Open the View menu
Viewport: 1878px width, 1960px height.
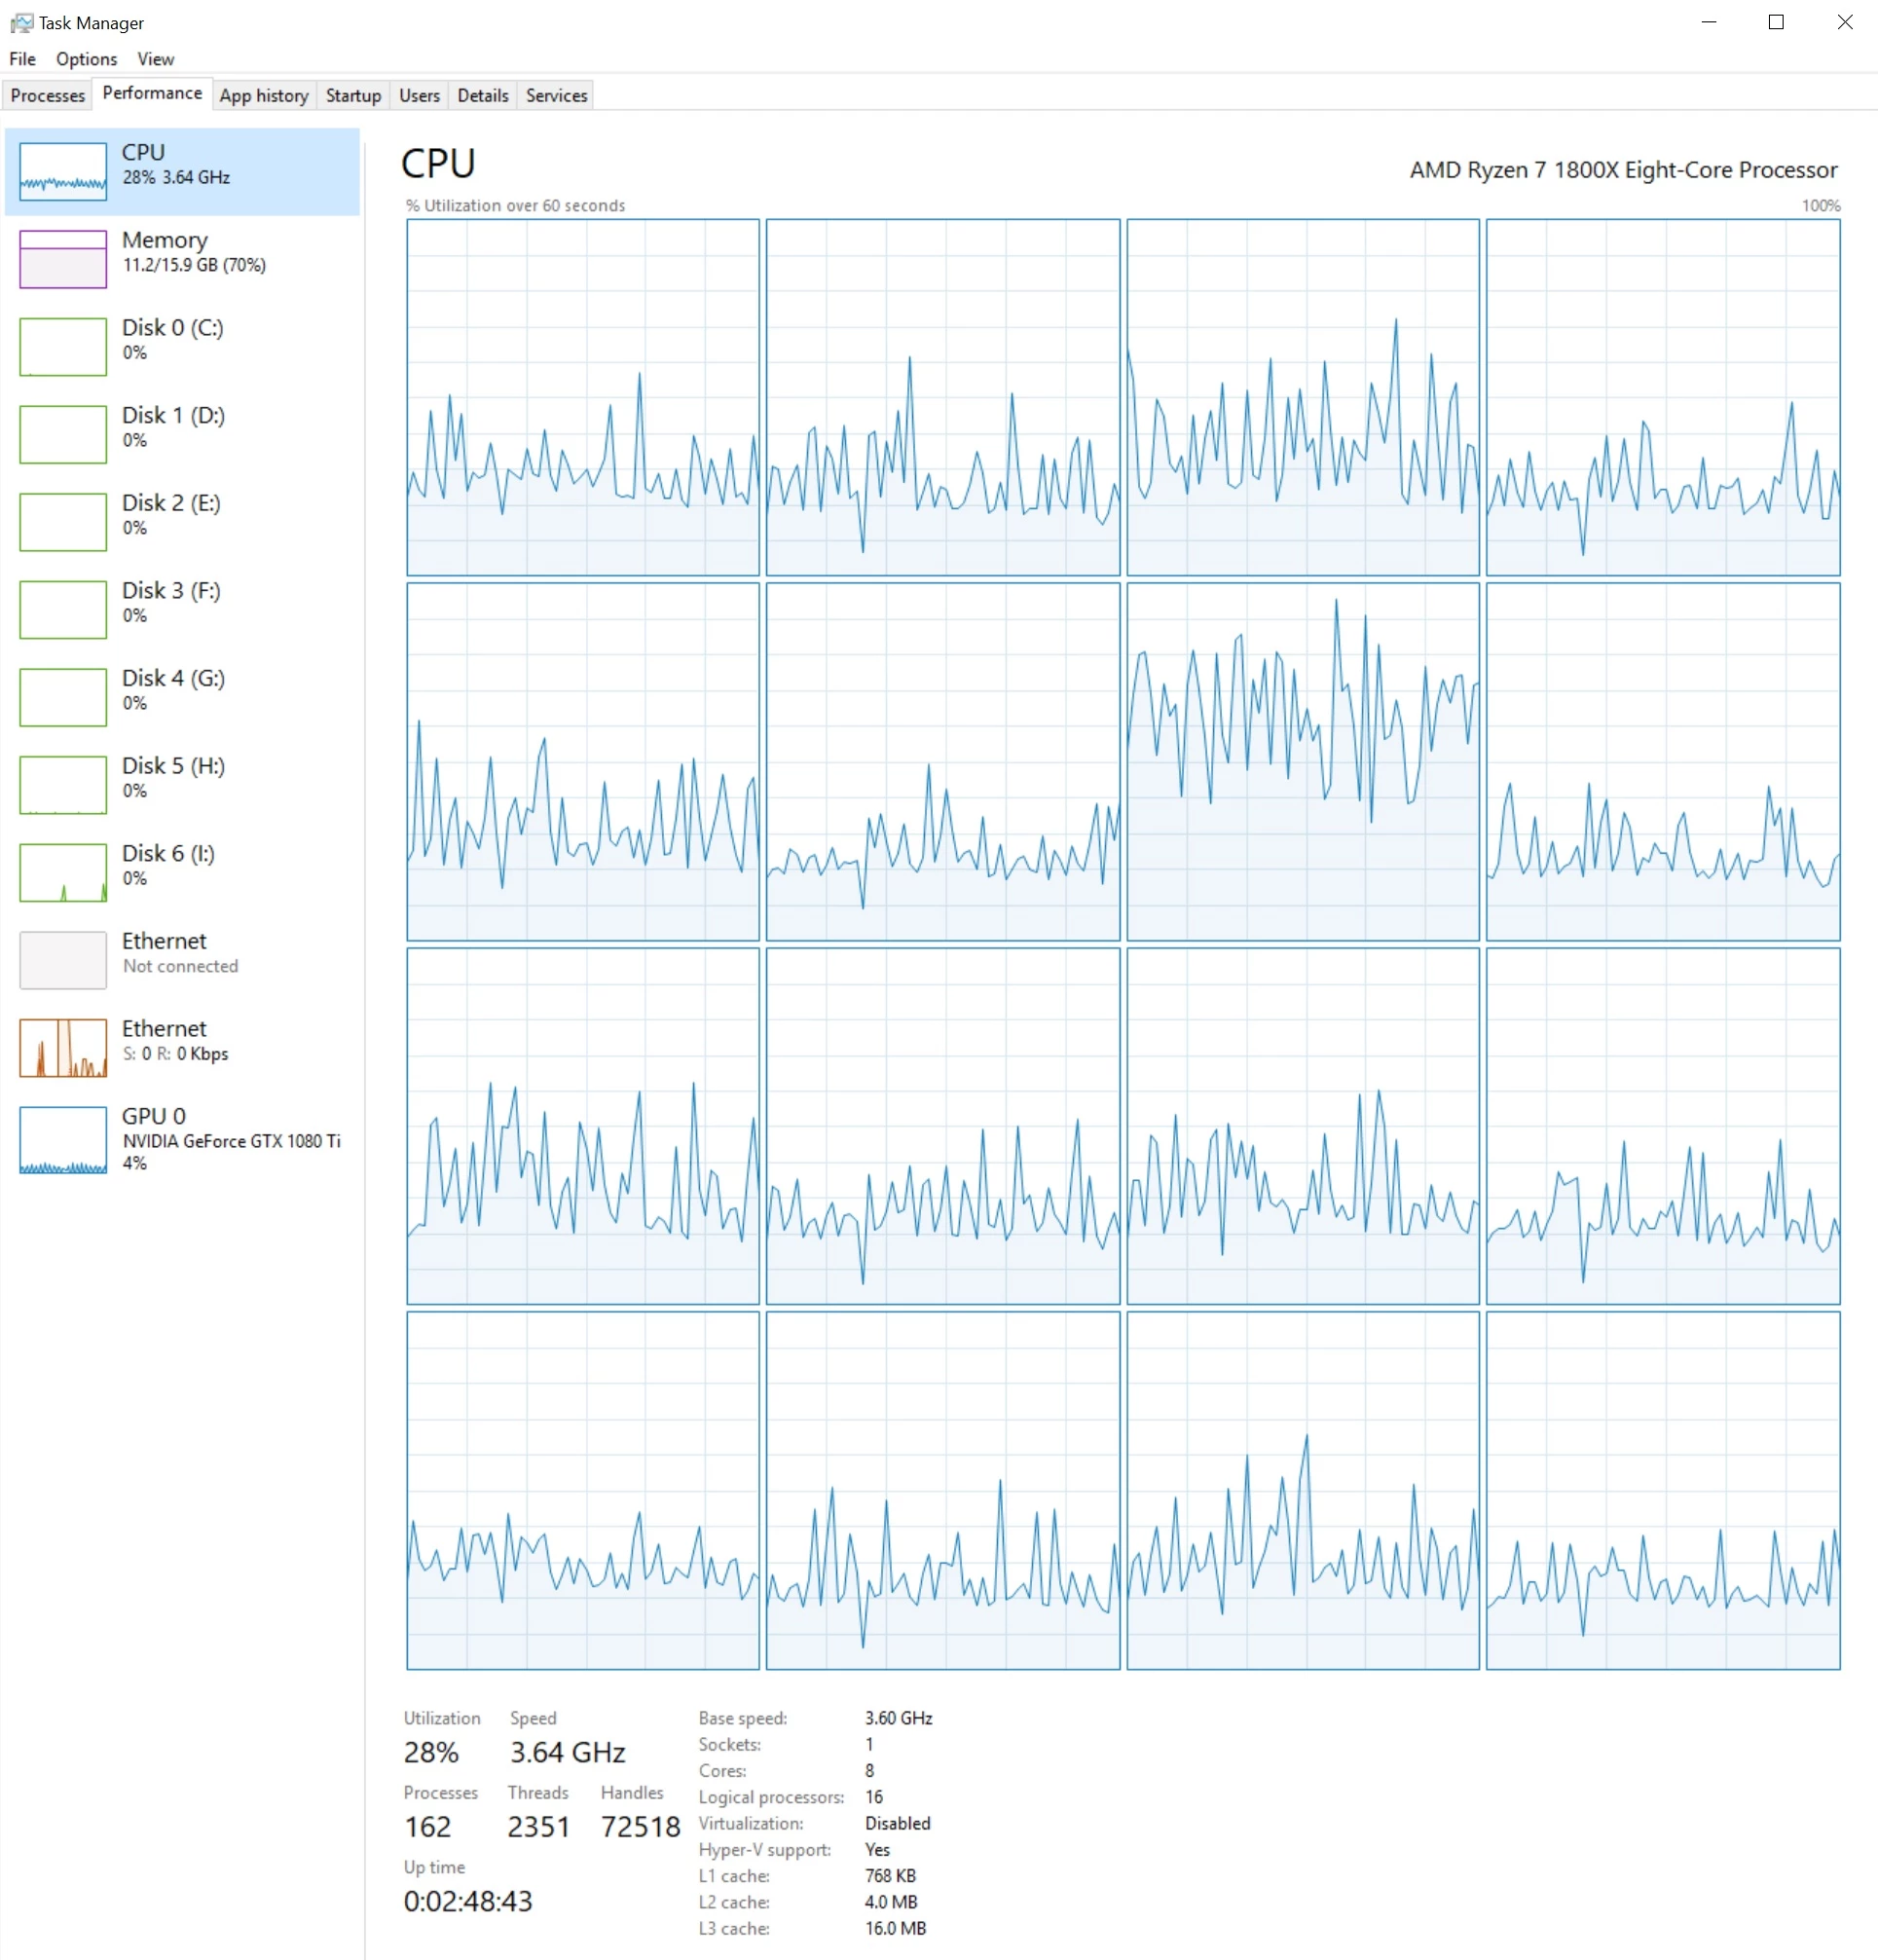coord(155,59)
